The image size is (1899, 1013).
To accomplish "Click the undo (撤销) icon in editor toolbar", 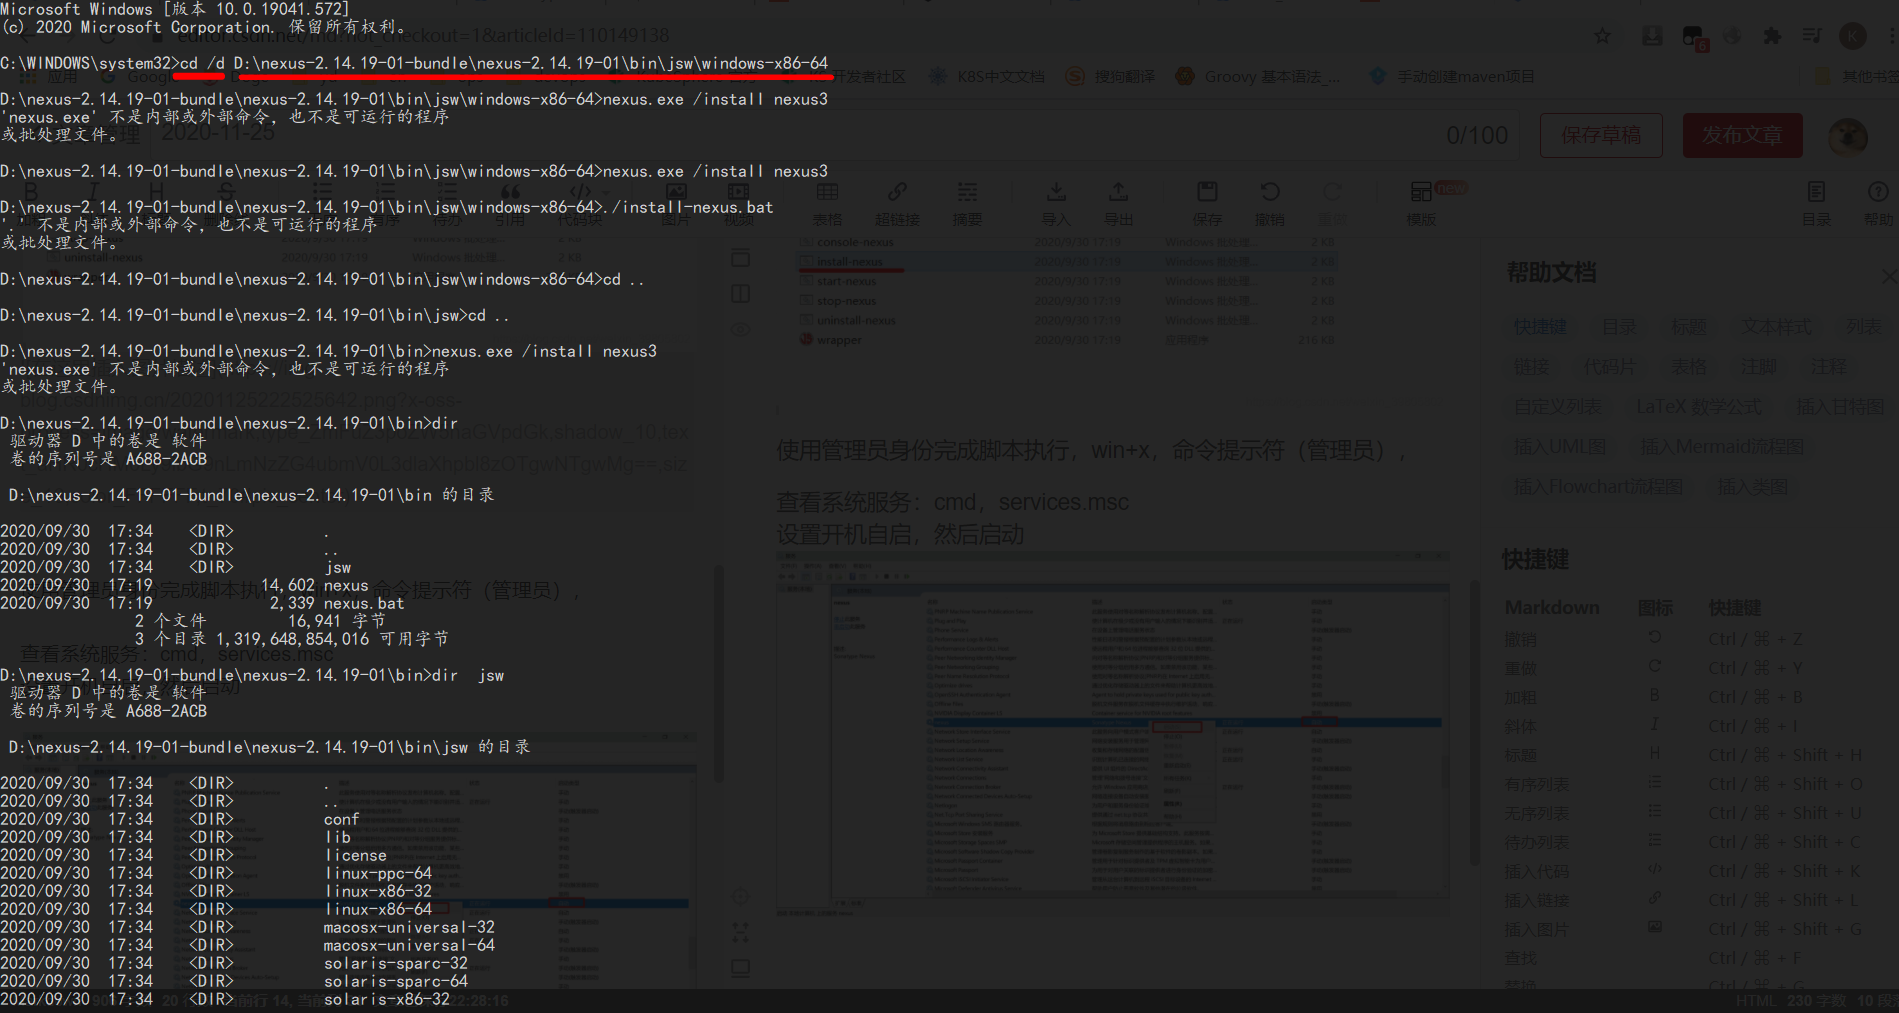I will tap(1270, 204).
